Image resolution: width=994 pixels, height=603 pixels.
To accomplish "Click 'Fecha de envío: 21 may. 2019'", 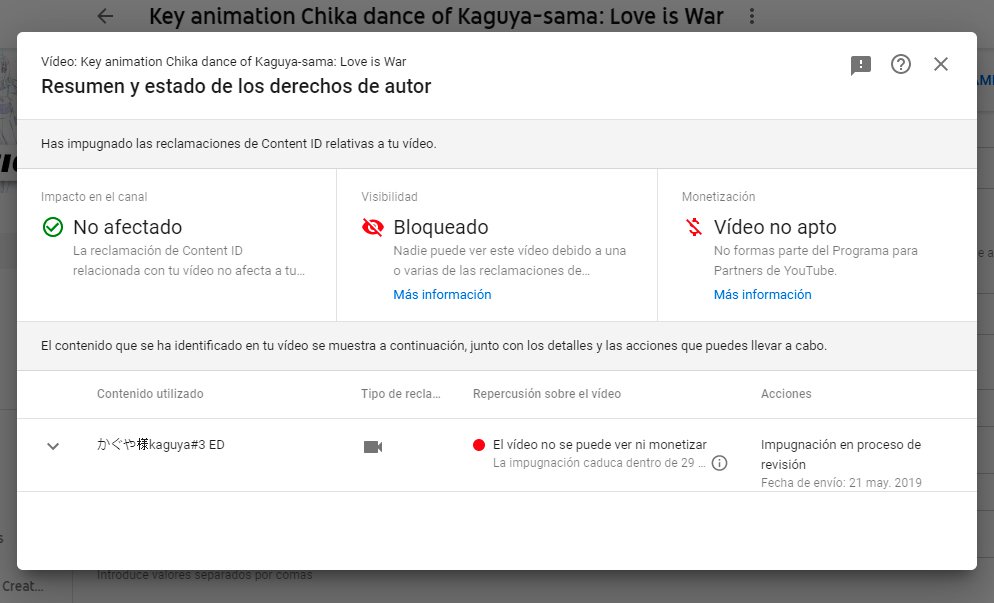I will [841, 483].
